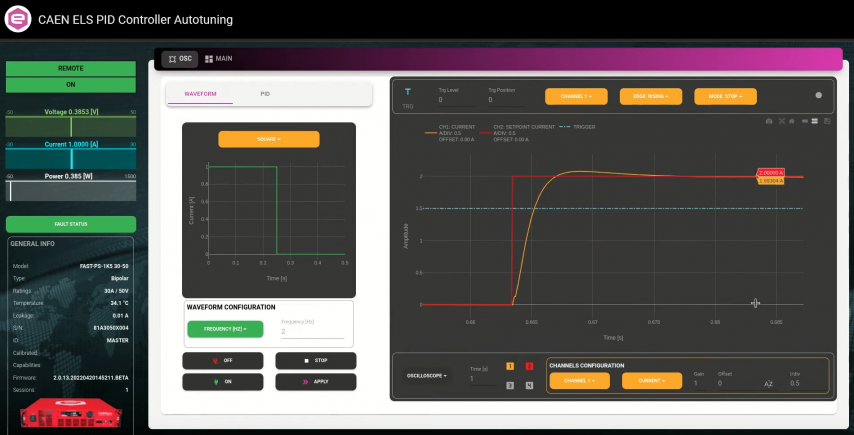
Task: Click the Trg Level input field
Action: pos(458,100)
